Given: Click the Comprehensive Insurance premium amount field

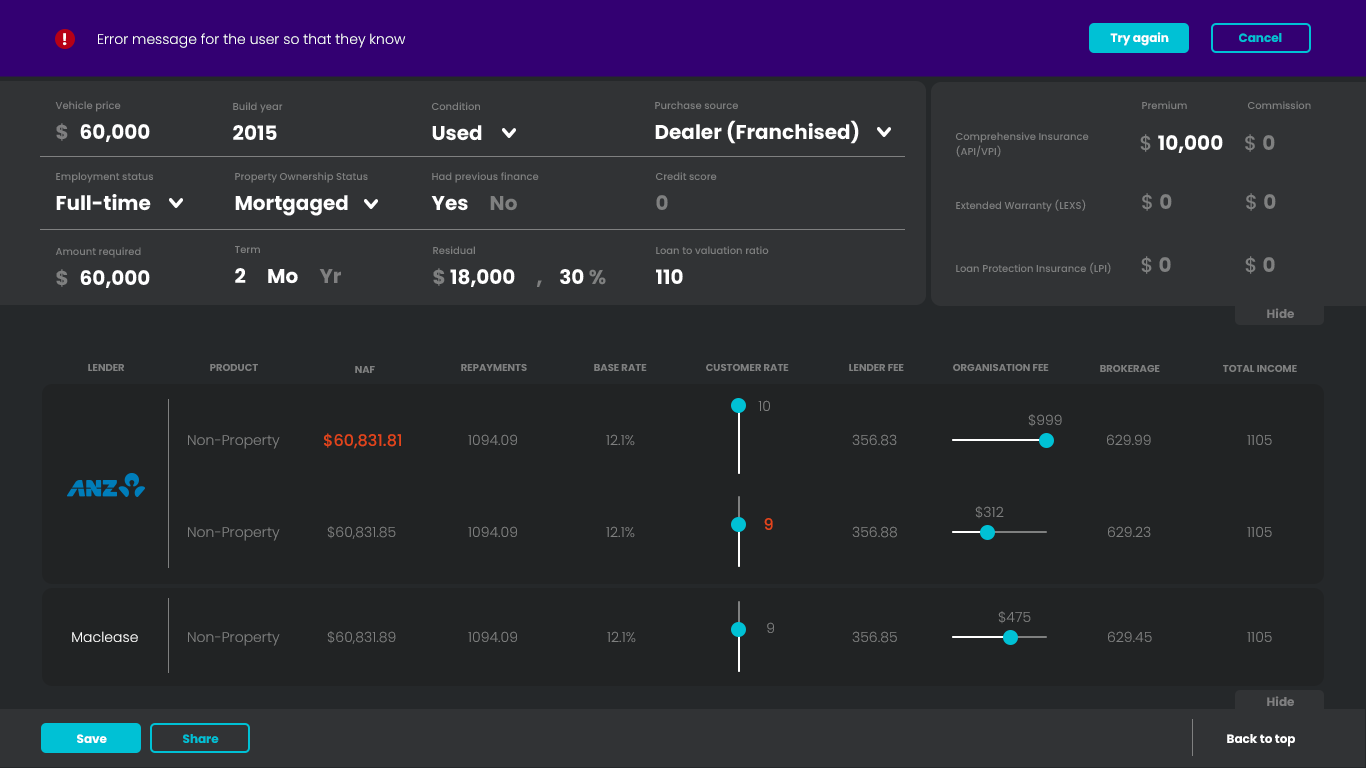Looking at the screenshot, I should point(1189,143).
